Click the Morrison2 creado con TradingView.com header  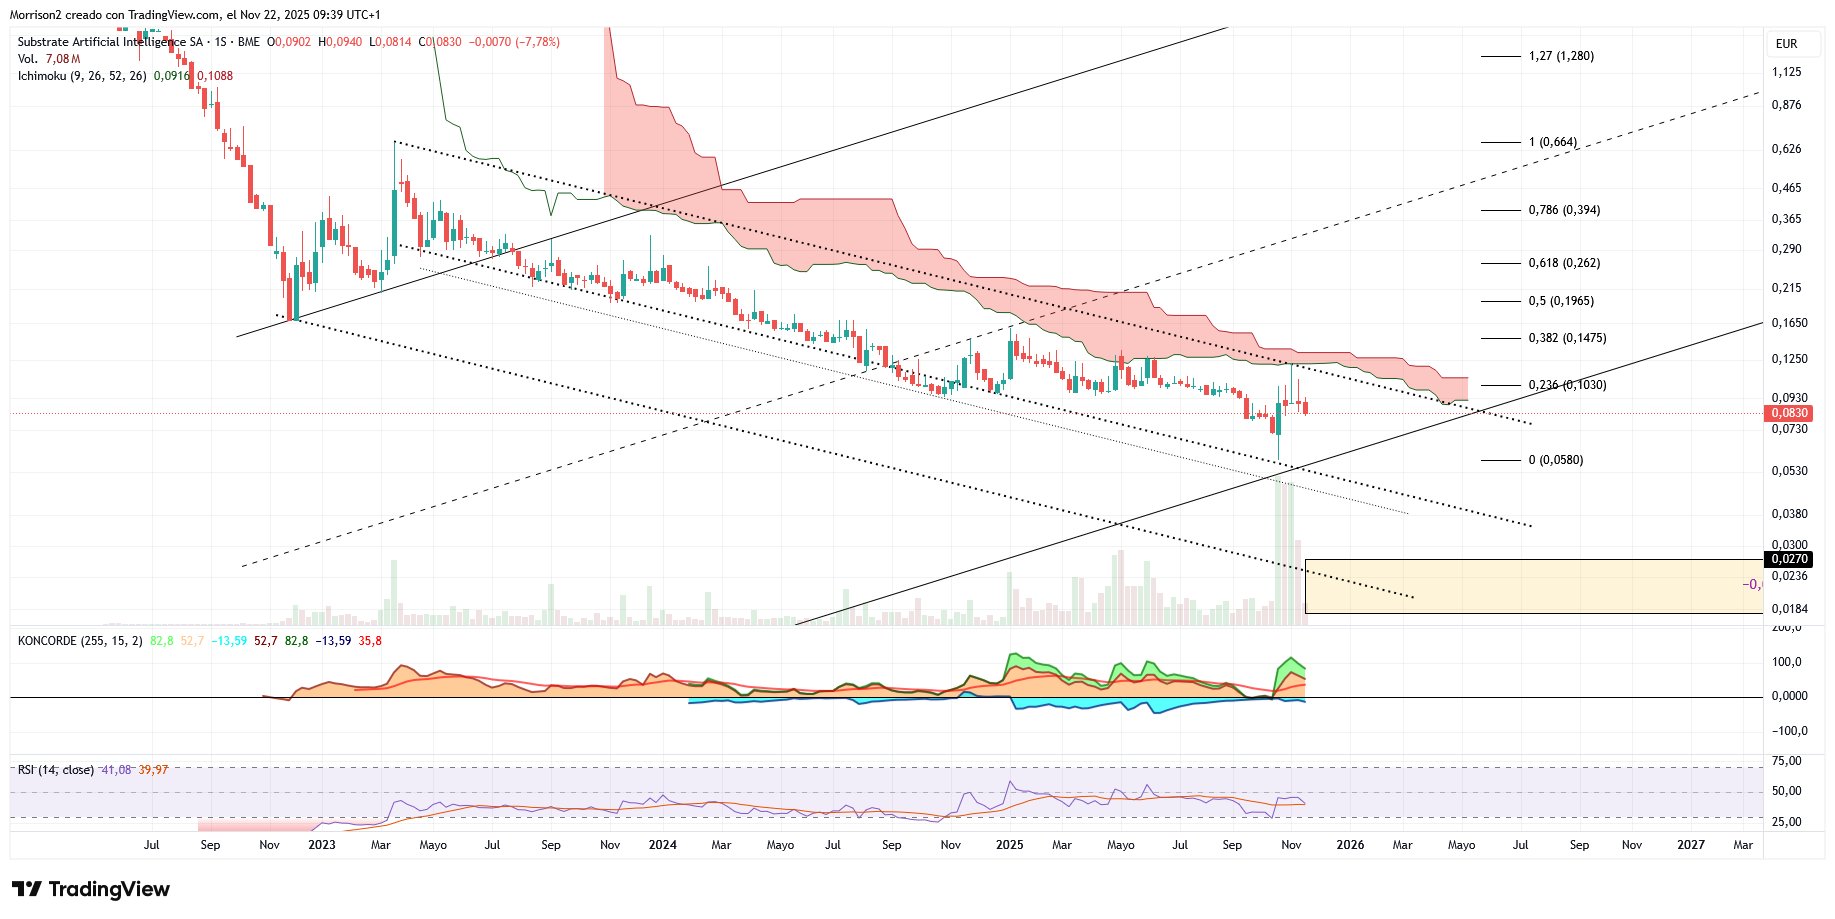pos(195,15)
